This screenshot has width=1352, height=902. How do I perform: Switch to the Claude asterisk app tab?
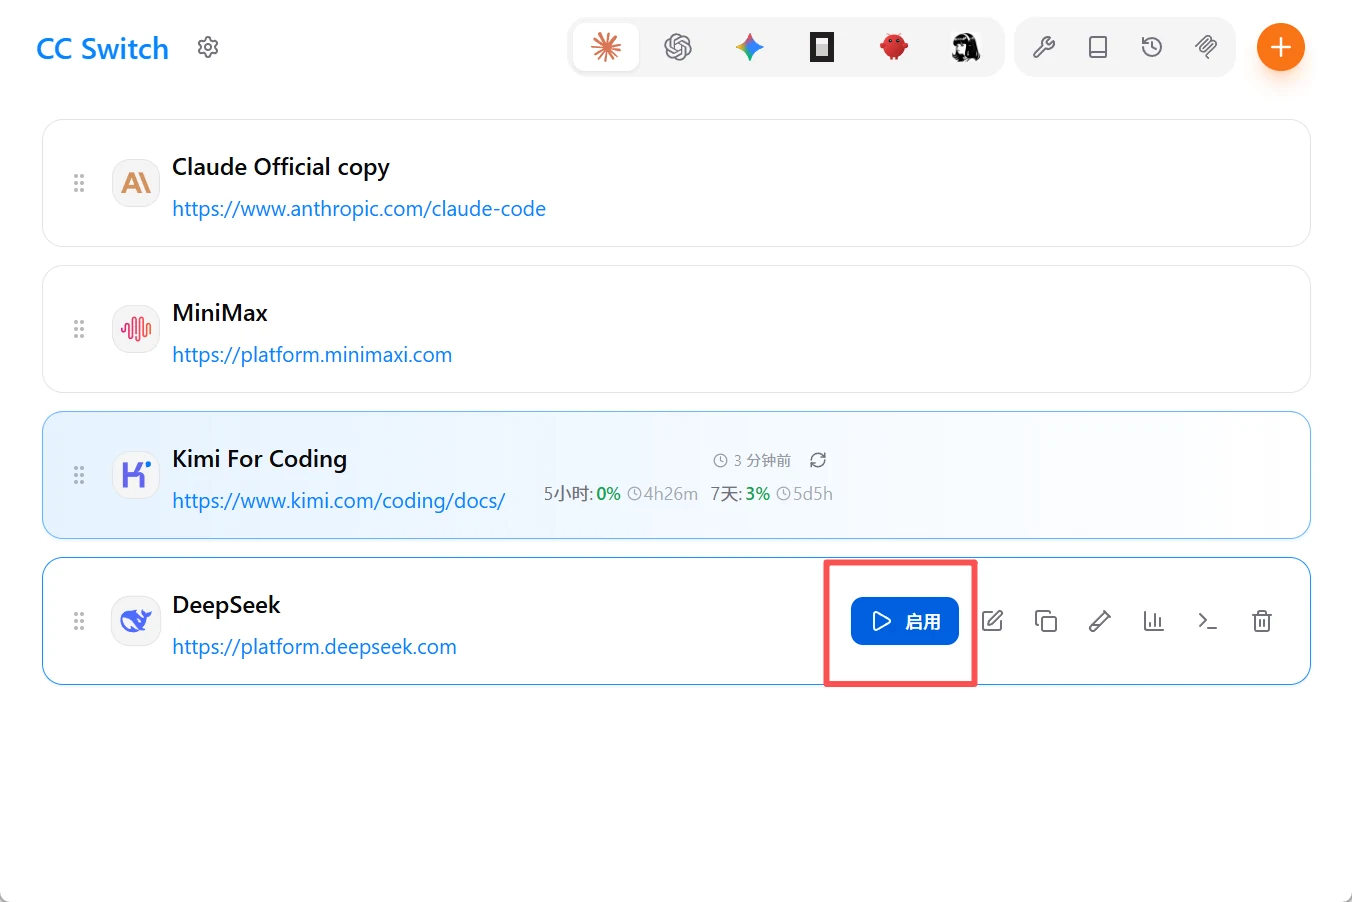(x=606, y=47)
